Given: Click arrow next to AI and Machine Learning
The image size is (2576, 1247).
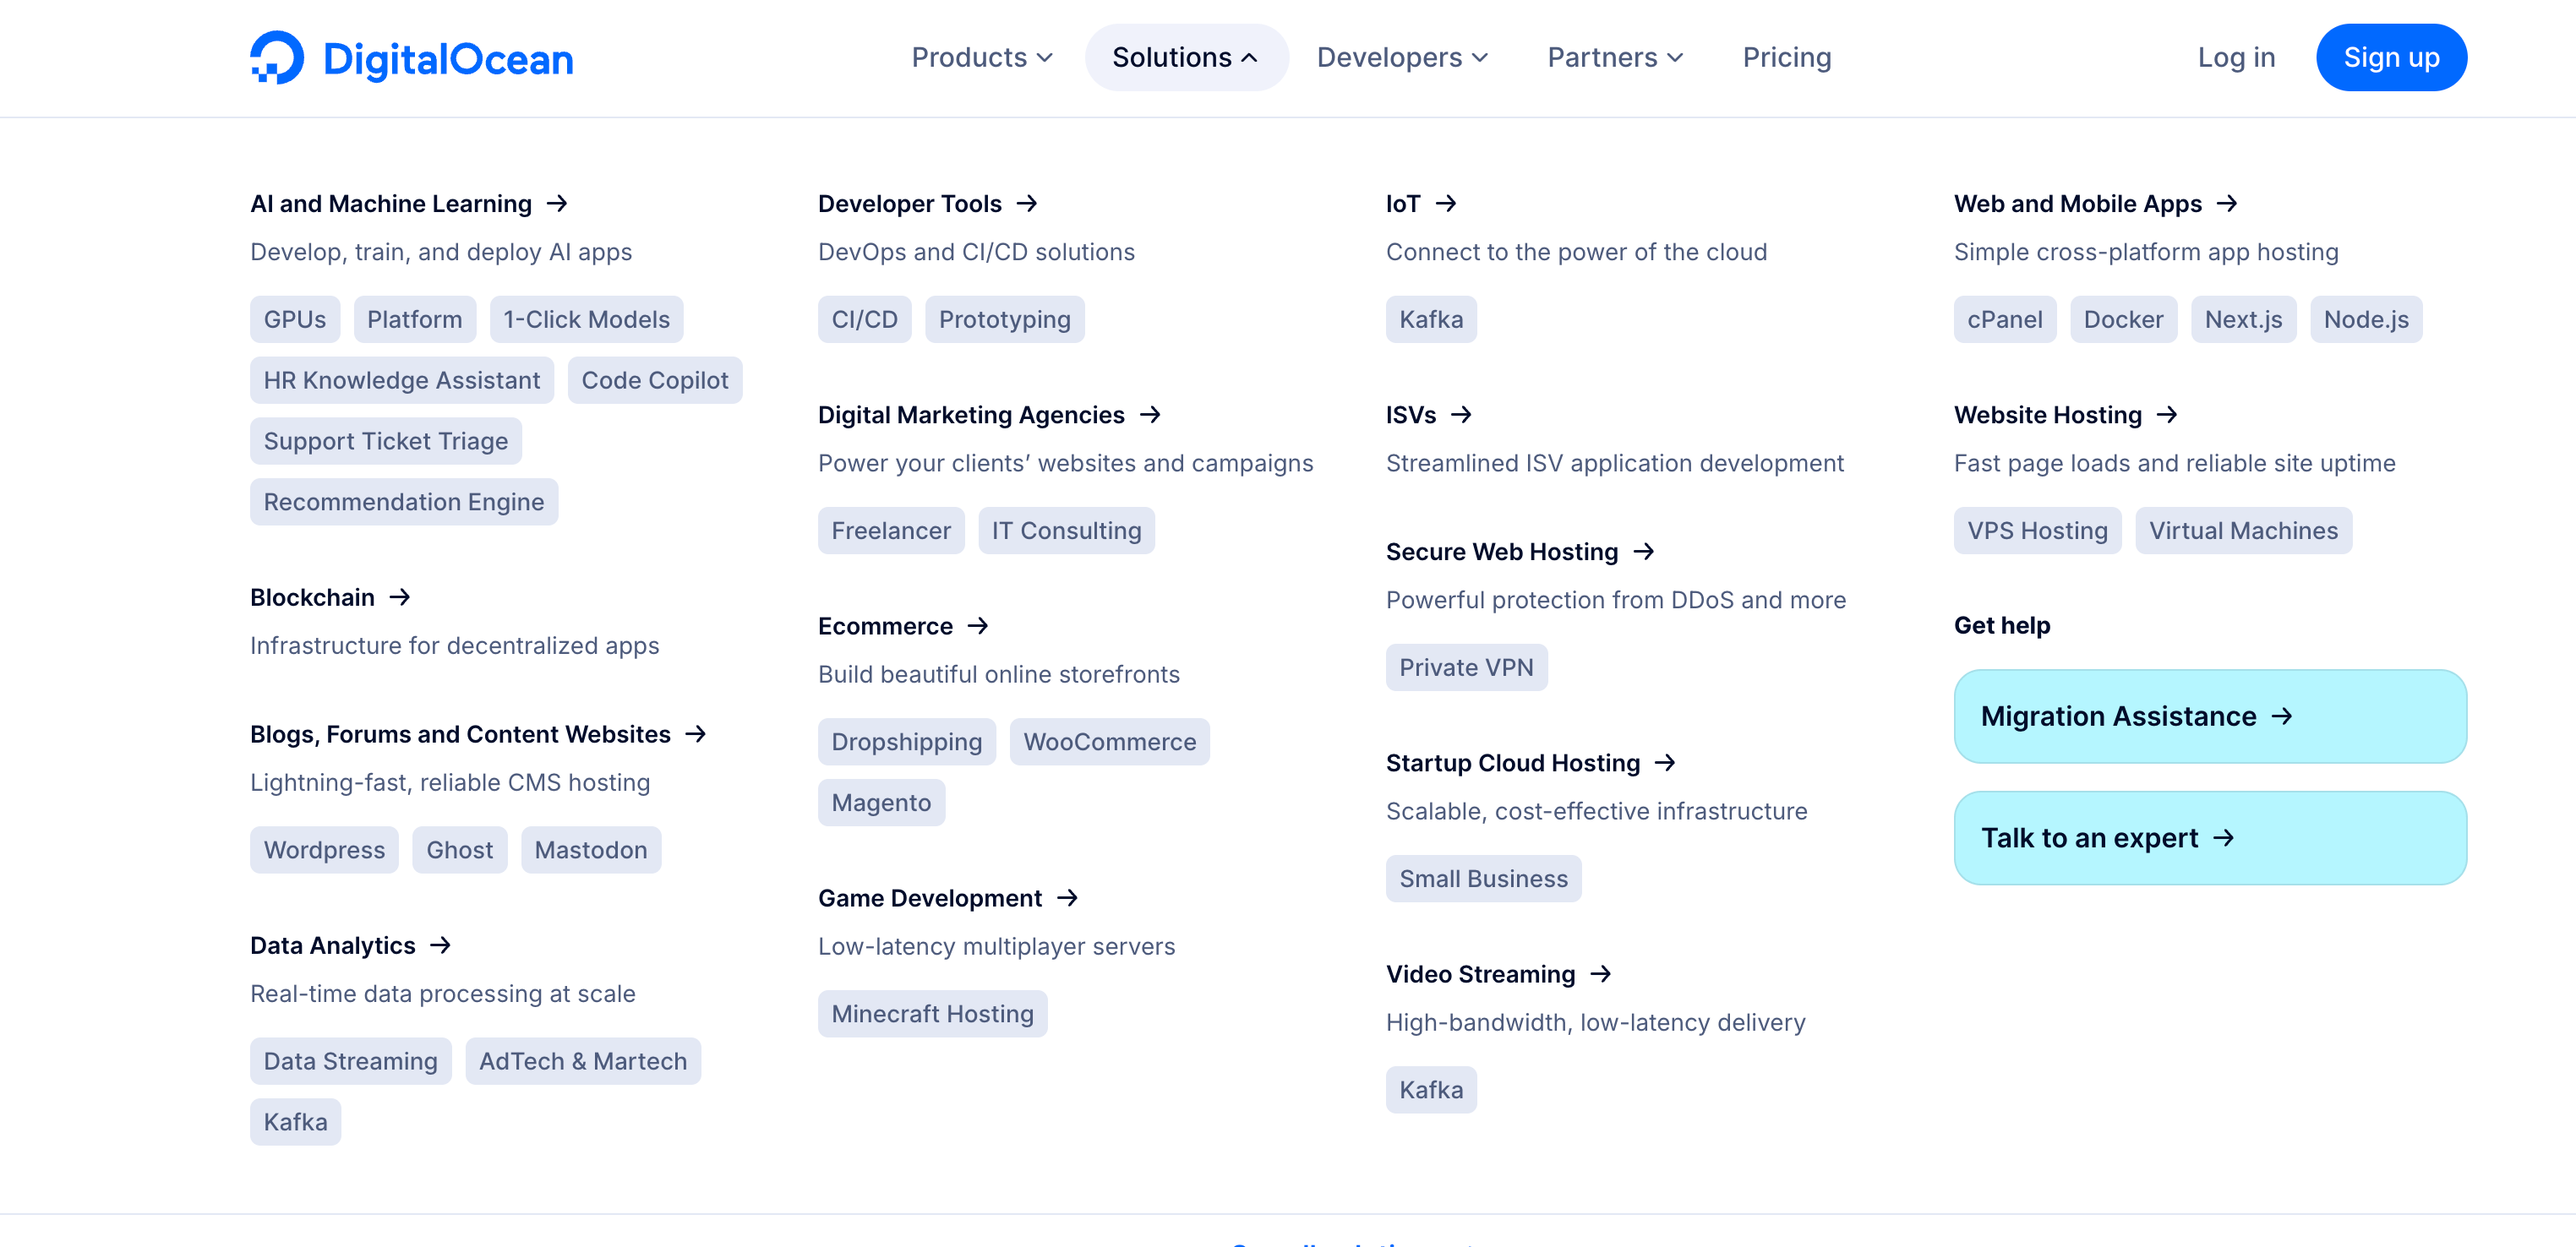Looking at the screenshot, I should tap(557, 204).
